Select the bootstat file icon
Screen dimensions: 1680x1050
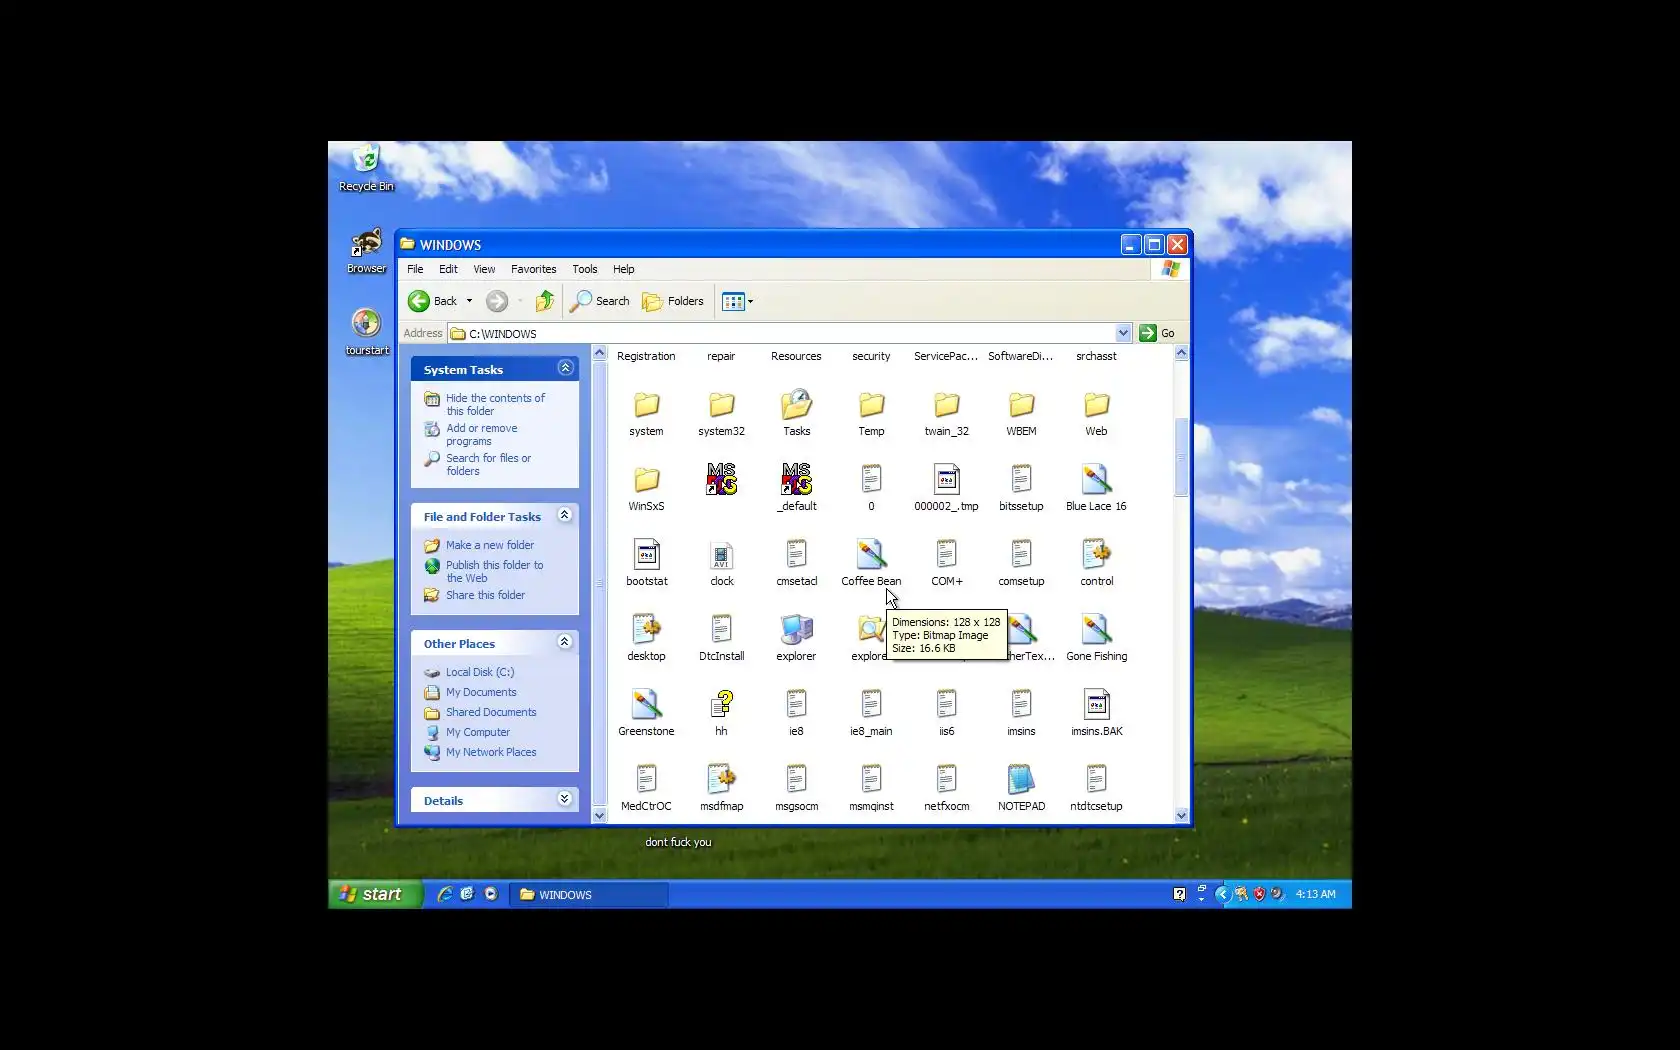646,555
